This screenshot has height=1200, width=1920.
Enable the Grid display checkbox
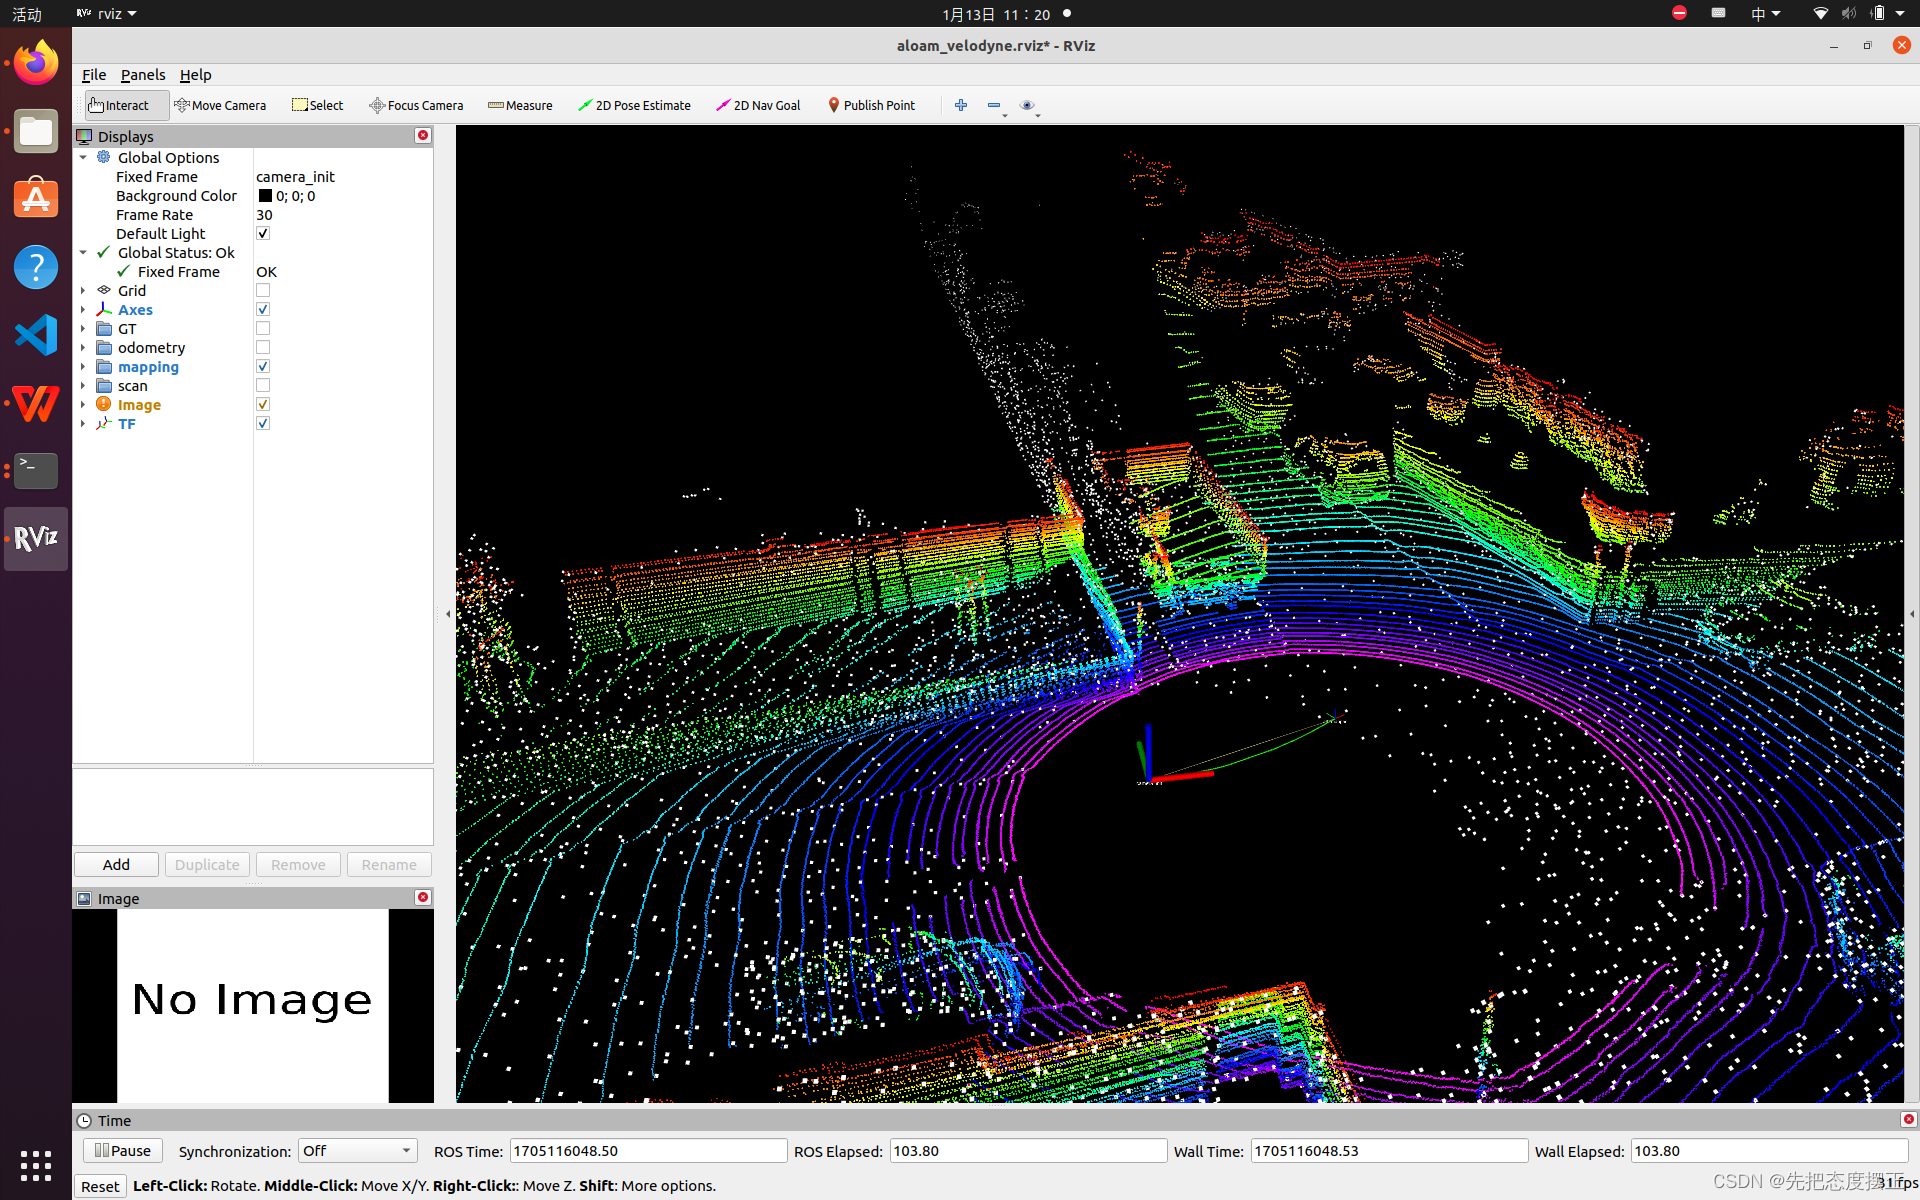click(263, 291)
